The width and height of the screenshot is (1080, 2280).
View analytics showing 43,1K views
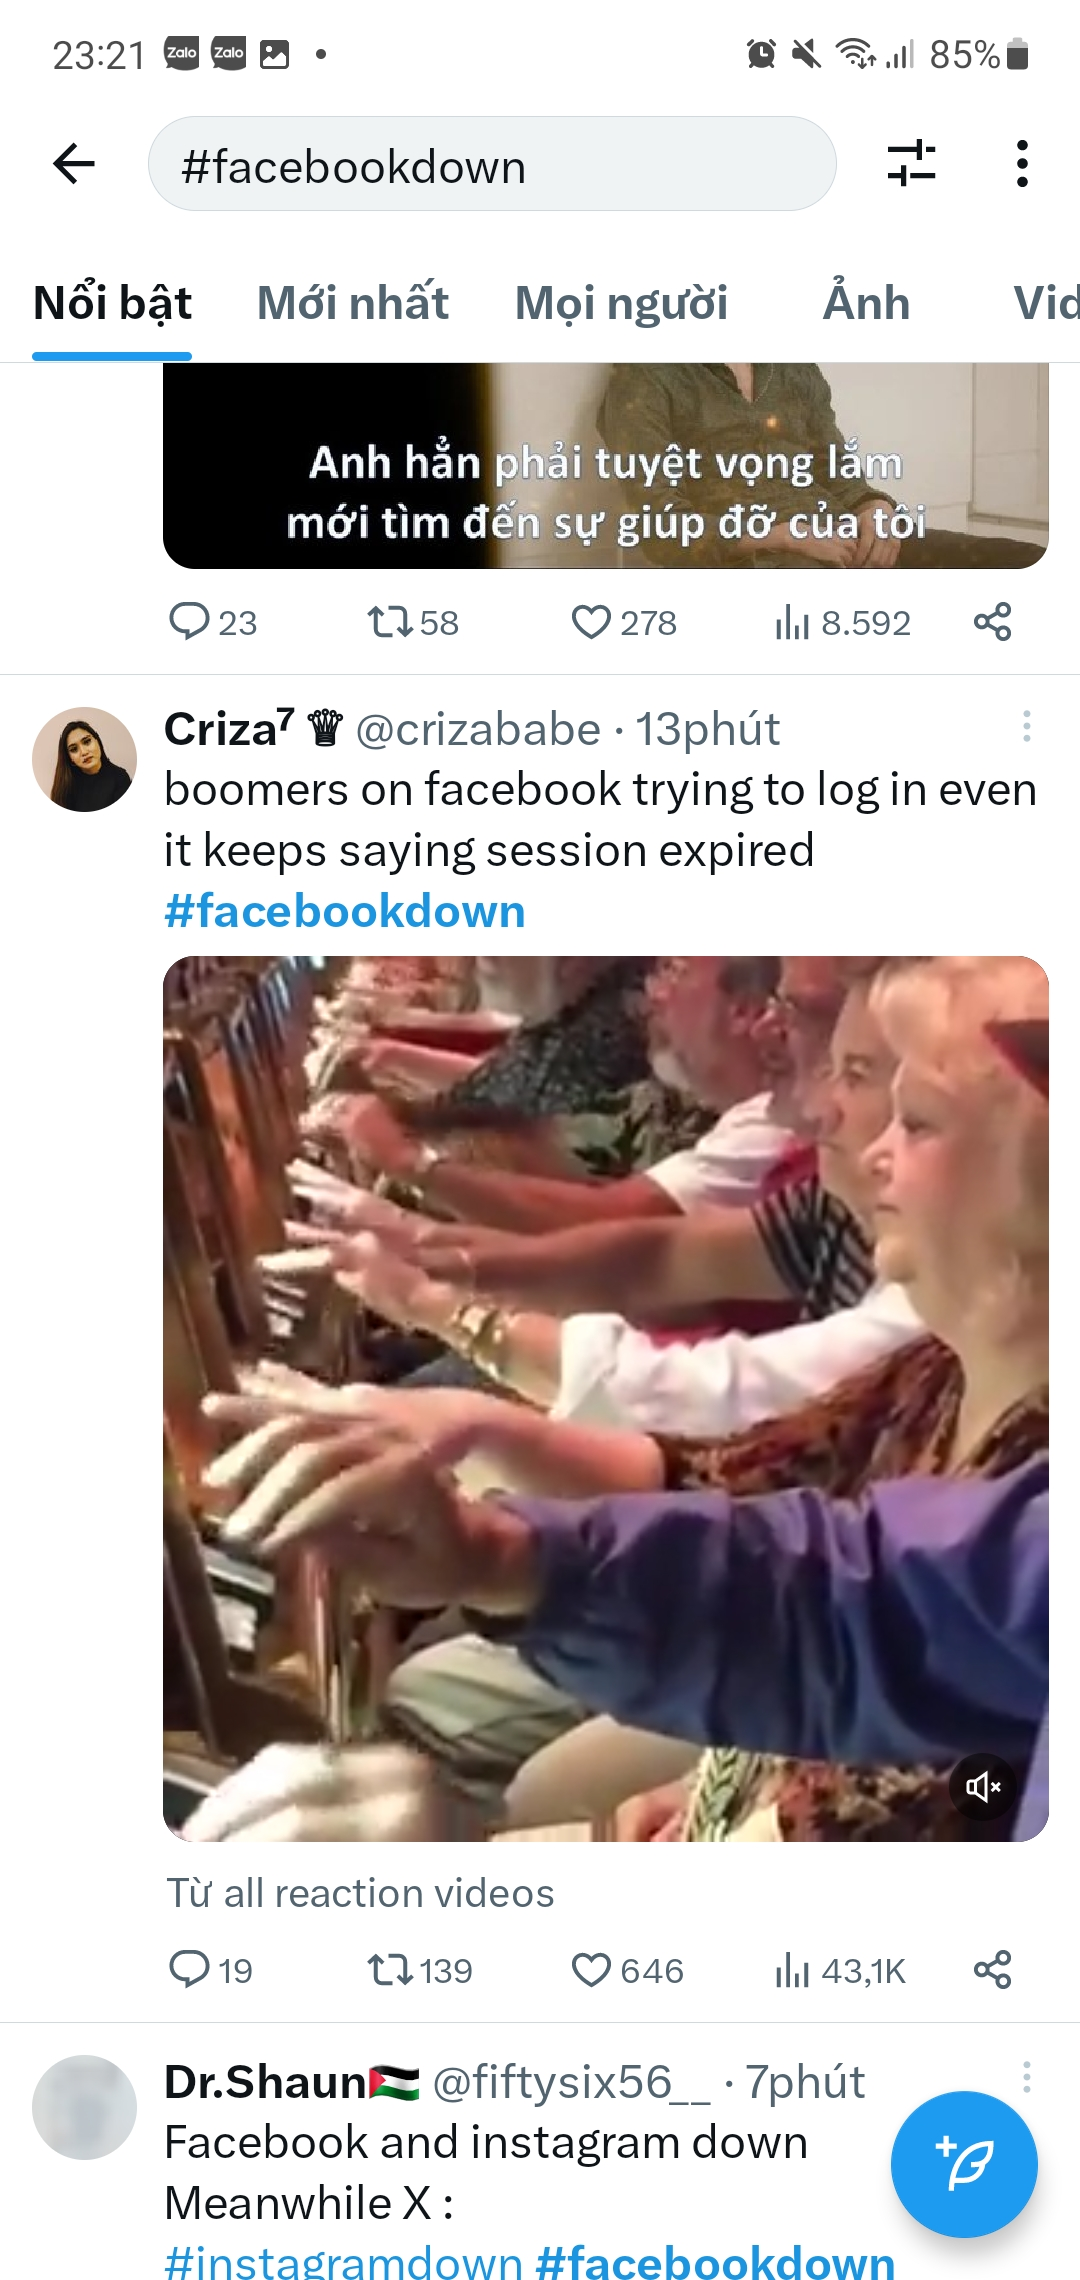click(840, 1970)
